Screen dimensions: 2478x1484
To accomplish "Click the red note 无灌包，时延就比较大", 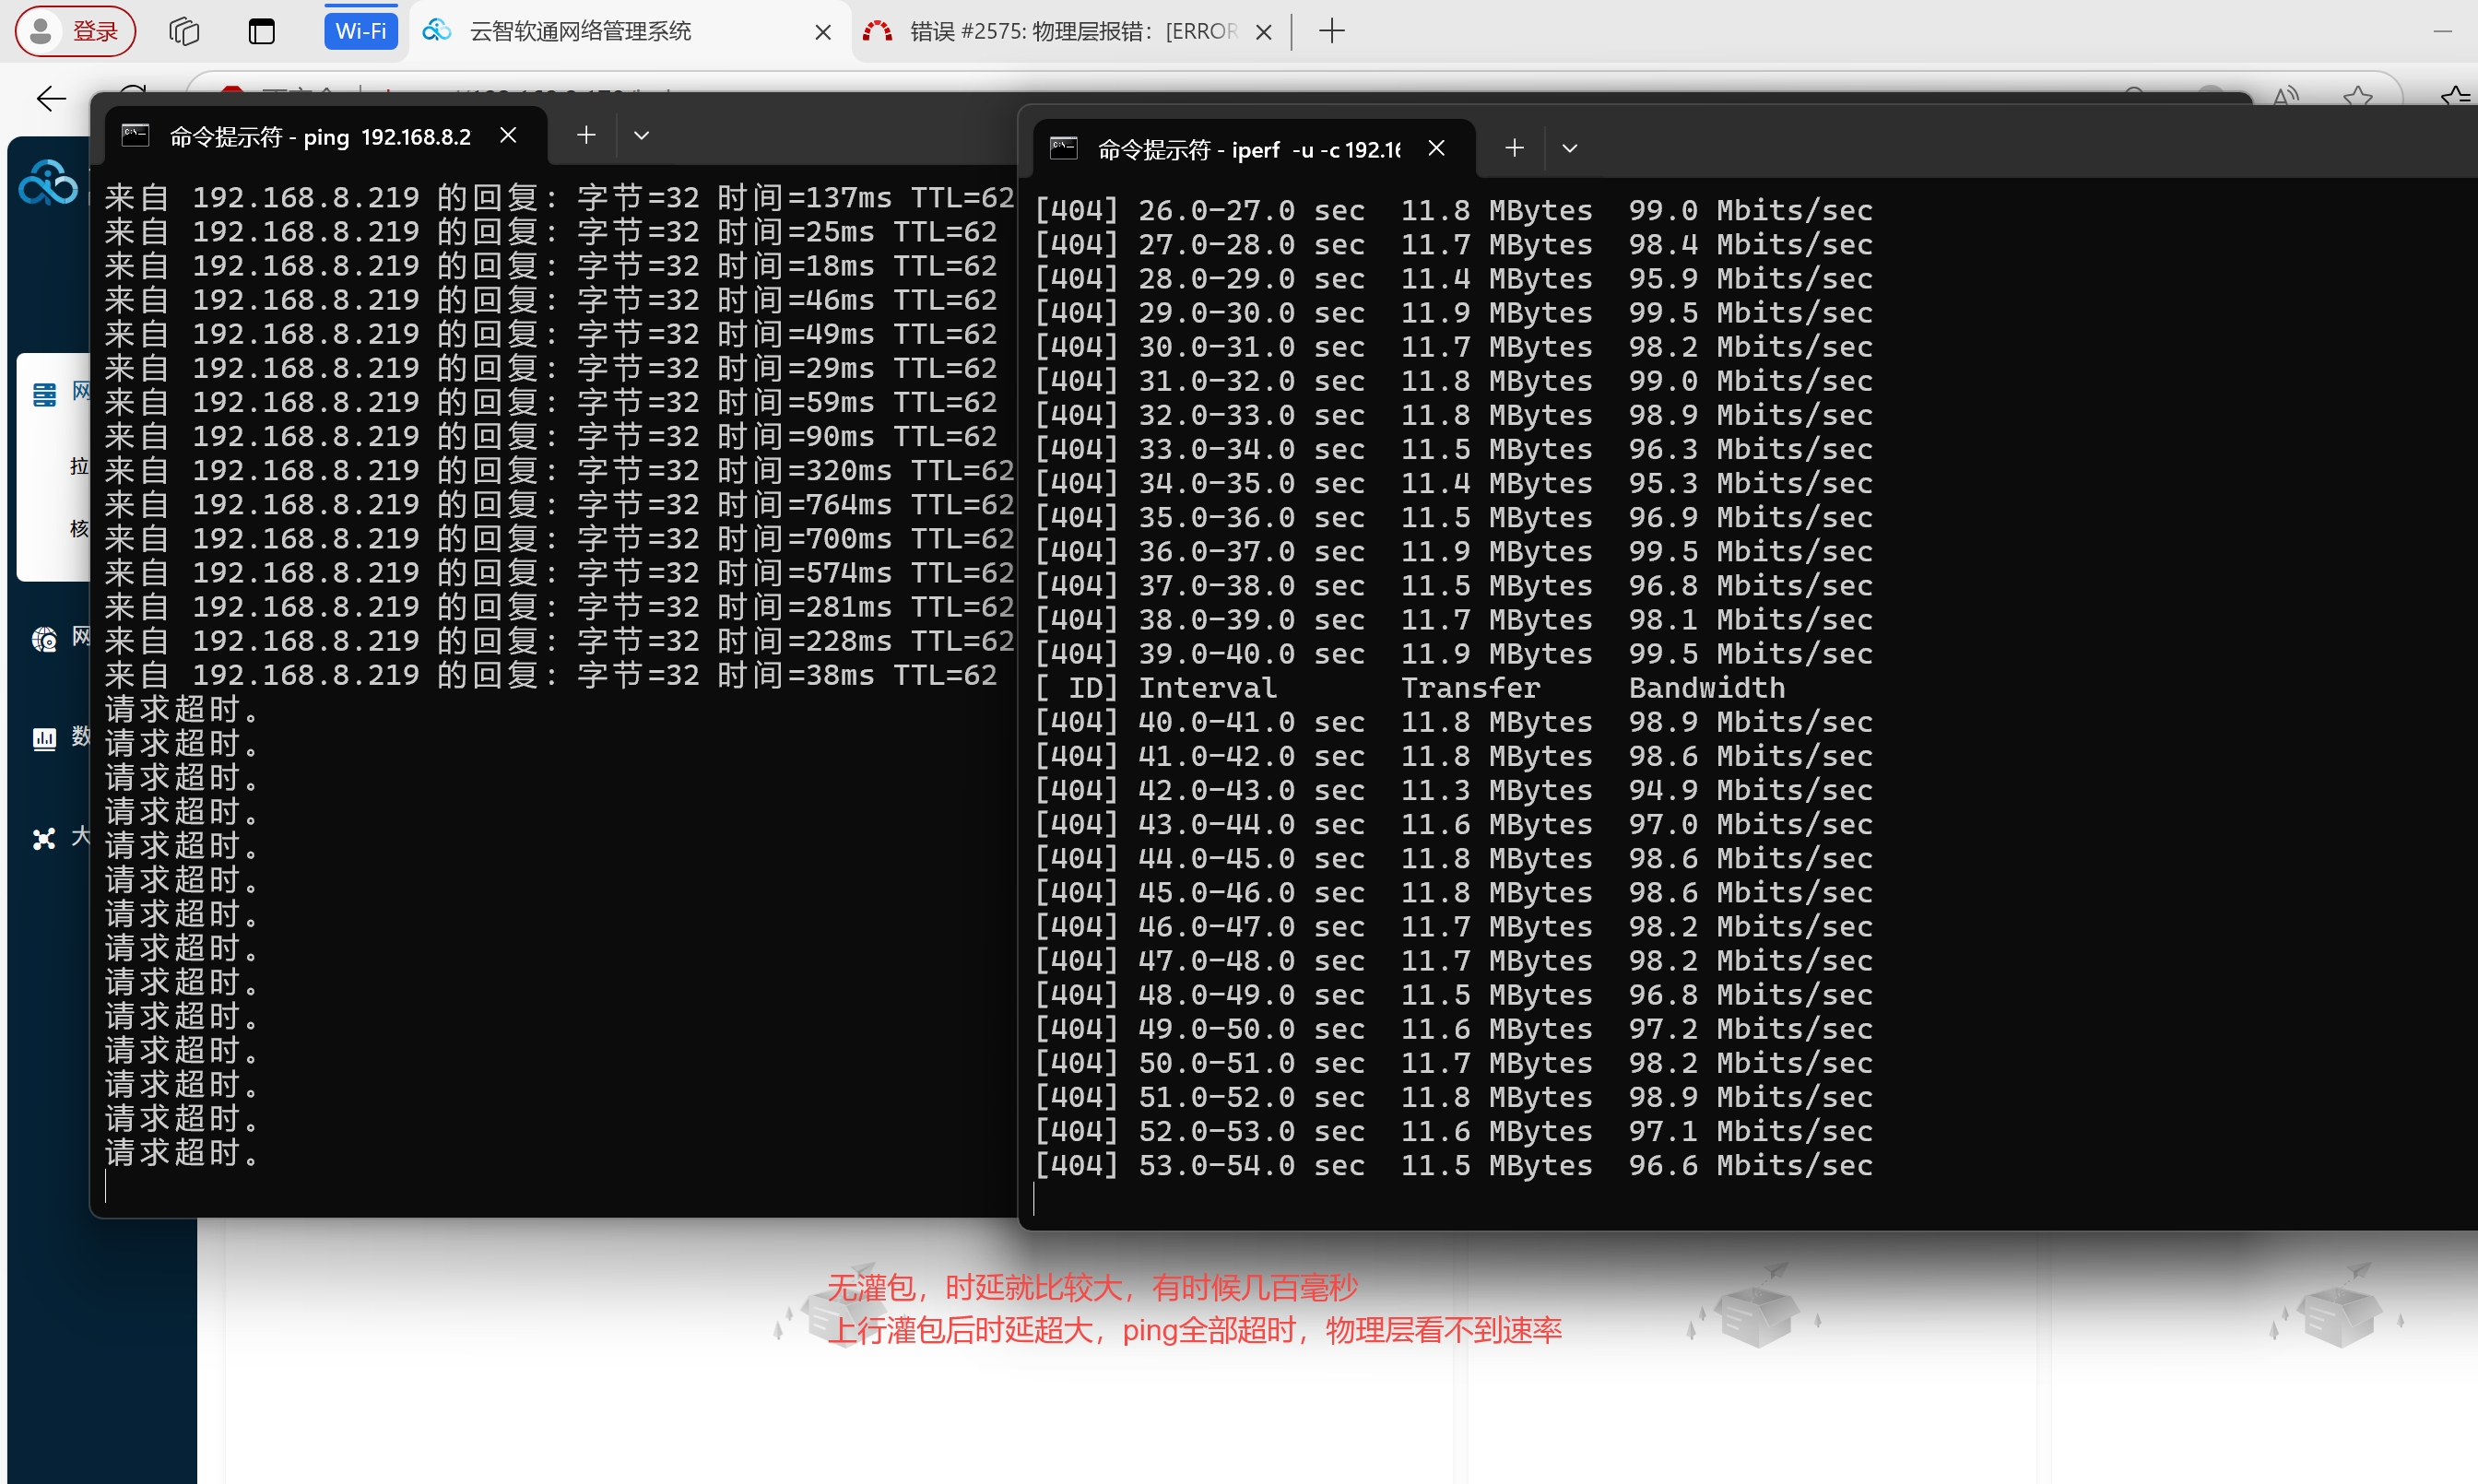I will click(x=1092, y=1288).
